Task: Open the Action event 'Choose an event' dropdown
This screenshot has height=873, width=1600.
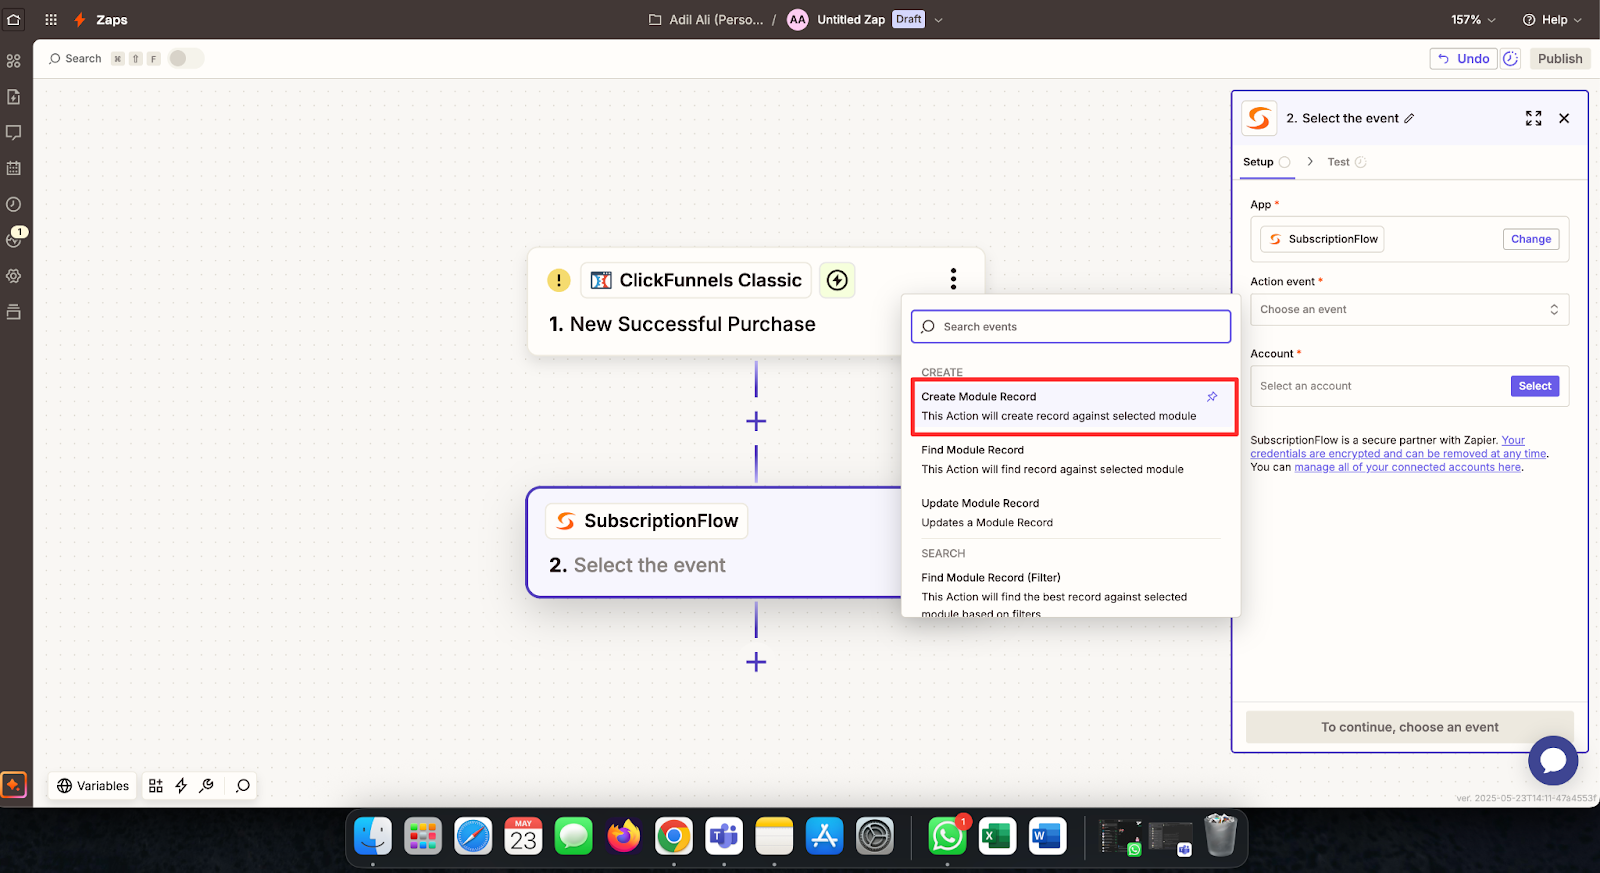Action: (1409, 310)
